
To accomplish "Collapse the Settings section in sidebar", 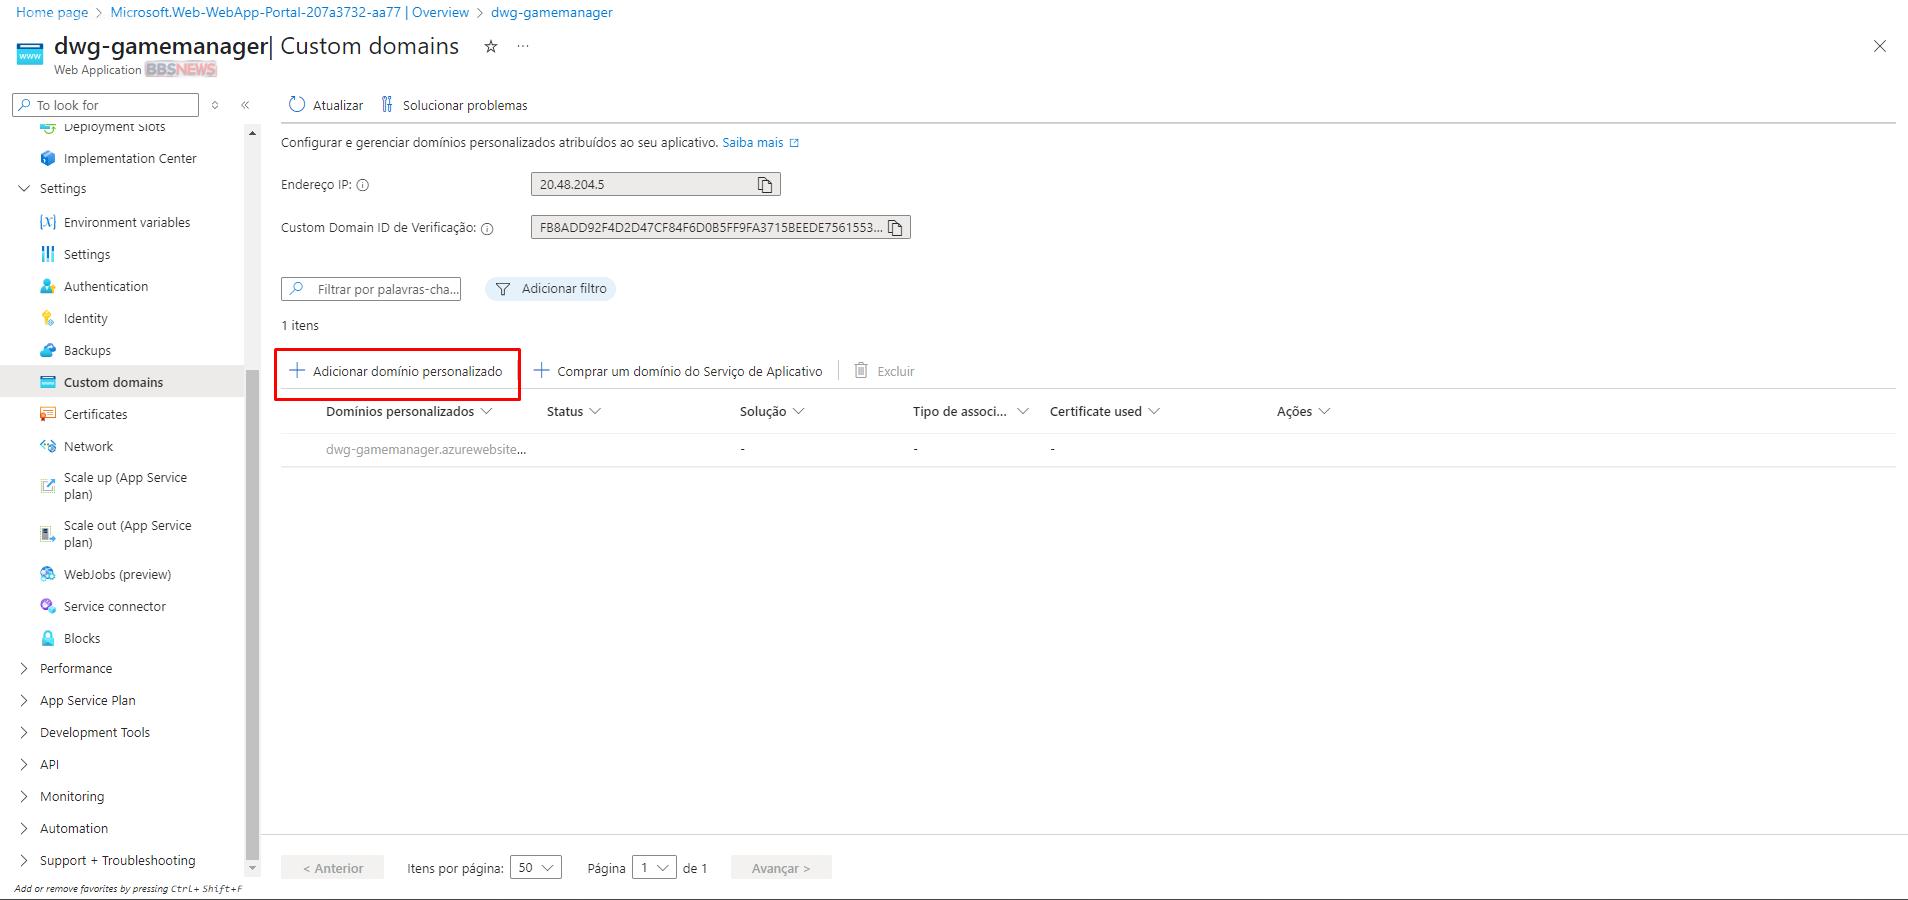I will tap(25, 189).
